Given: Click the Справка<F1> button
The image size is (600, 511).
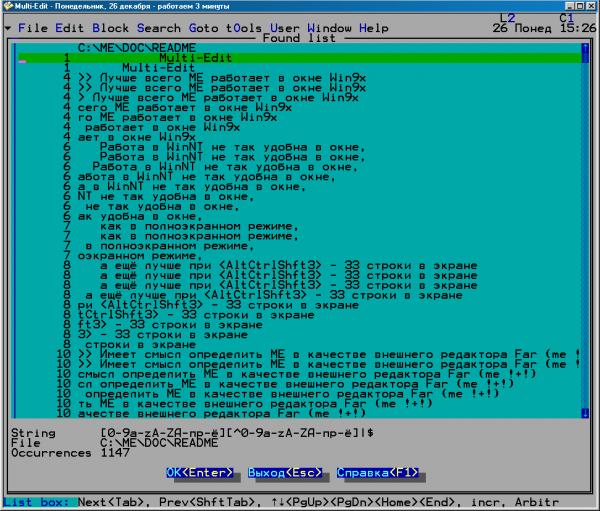Looking at the screenshot, I should 378,473.
